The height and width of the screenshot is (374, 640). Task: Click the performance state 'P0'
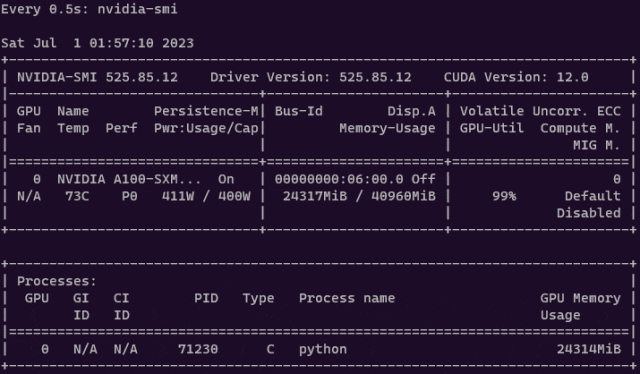coord(129,196)
